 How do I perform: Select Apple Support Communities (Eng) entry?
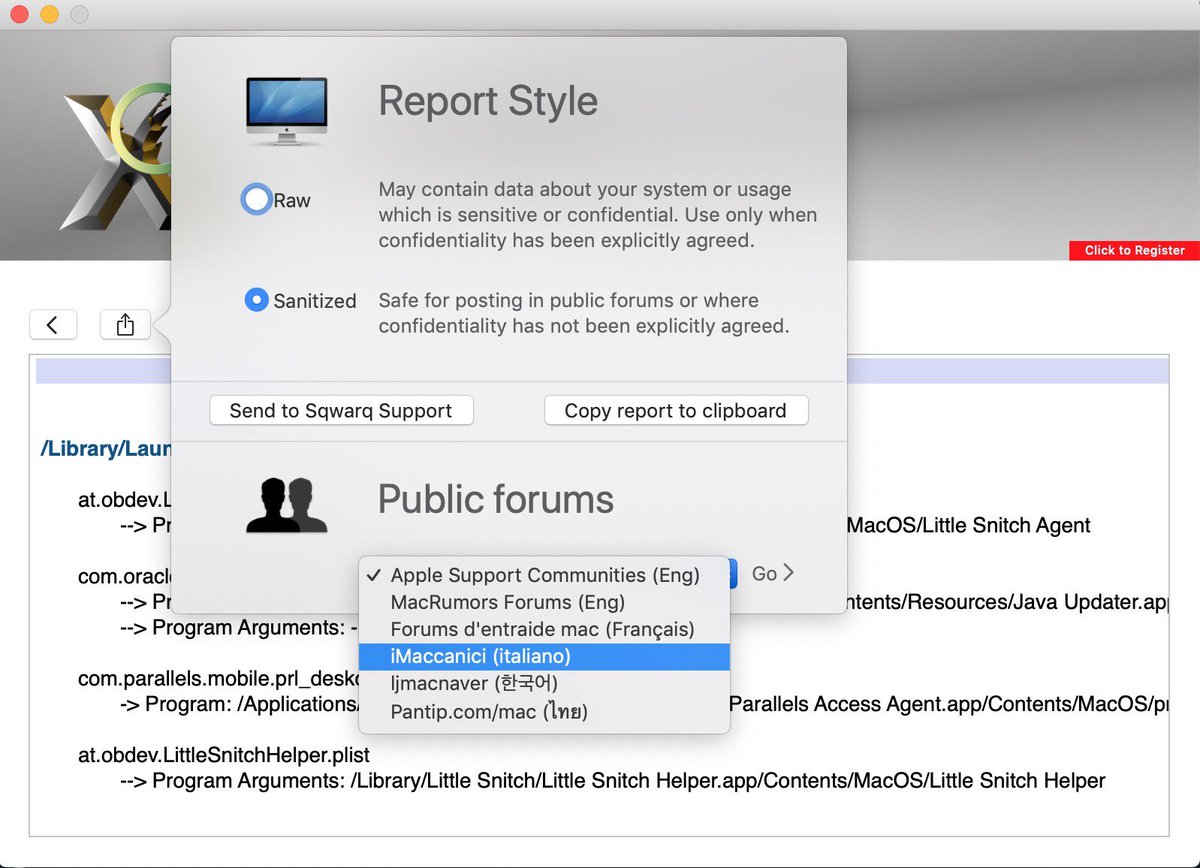tap(546, 575)
